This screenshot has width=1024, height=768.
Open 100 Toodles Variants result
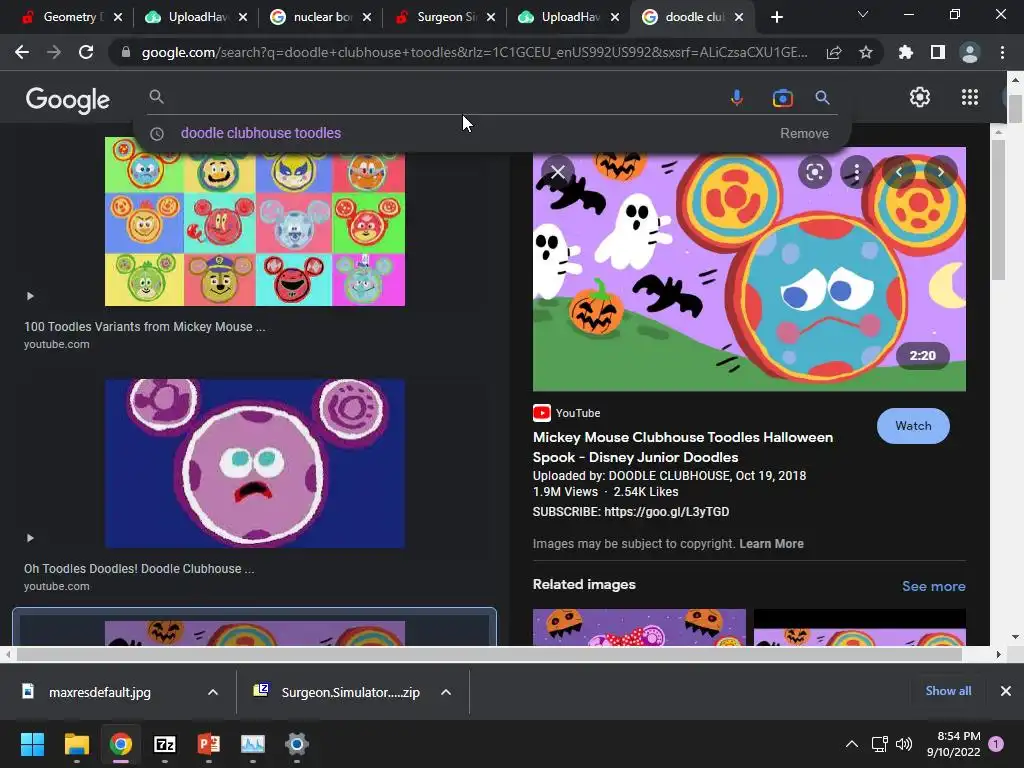tap(145, 327)
